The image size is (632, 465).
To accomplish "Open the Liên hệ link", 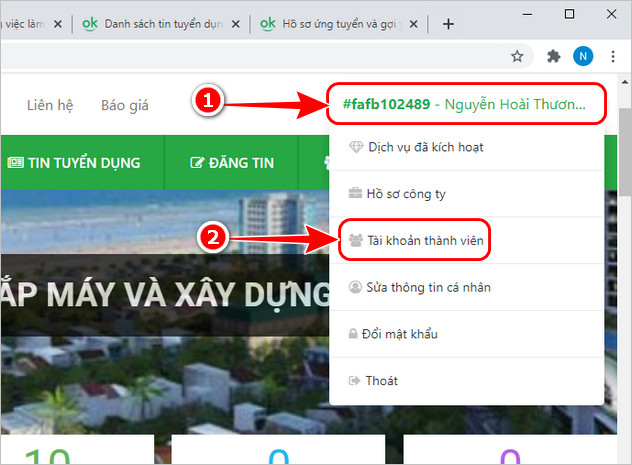I will pyautogui.click(x=50, y=105).
